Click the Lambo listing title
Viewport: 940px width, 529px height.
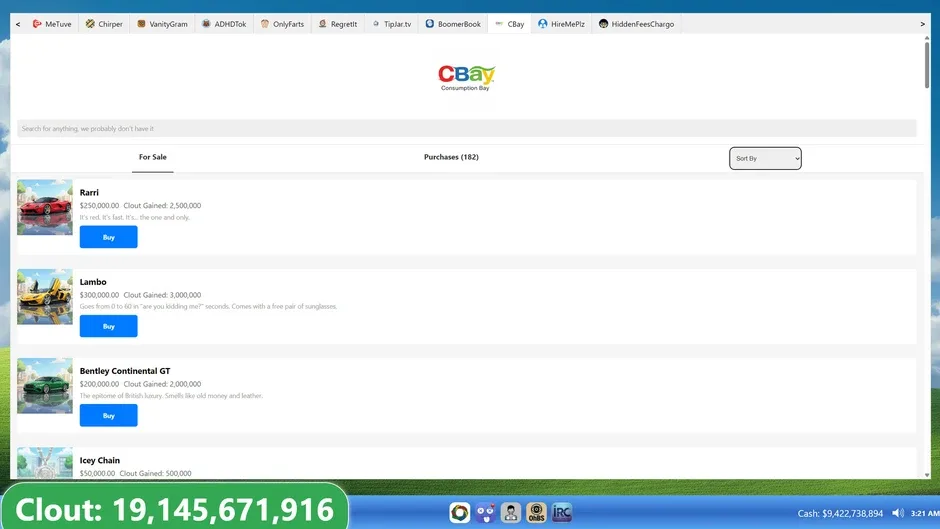[x=93, y=282]
